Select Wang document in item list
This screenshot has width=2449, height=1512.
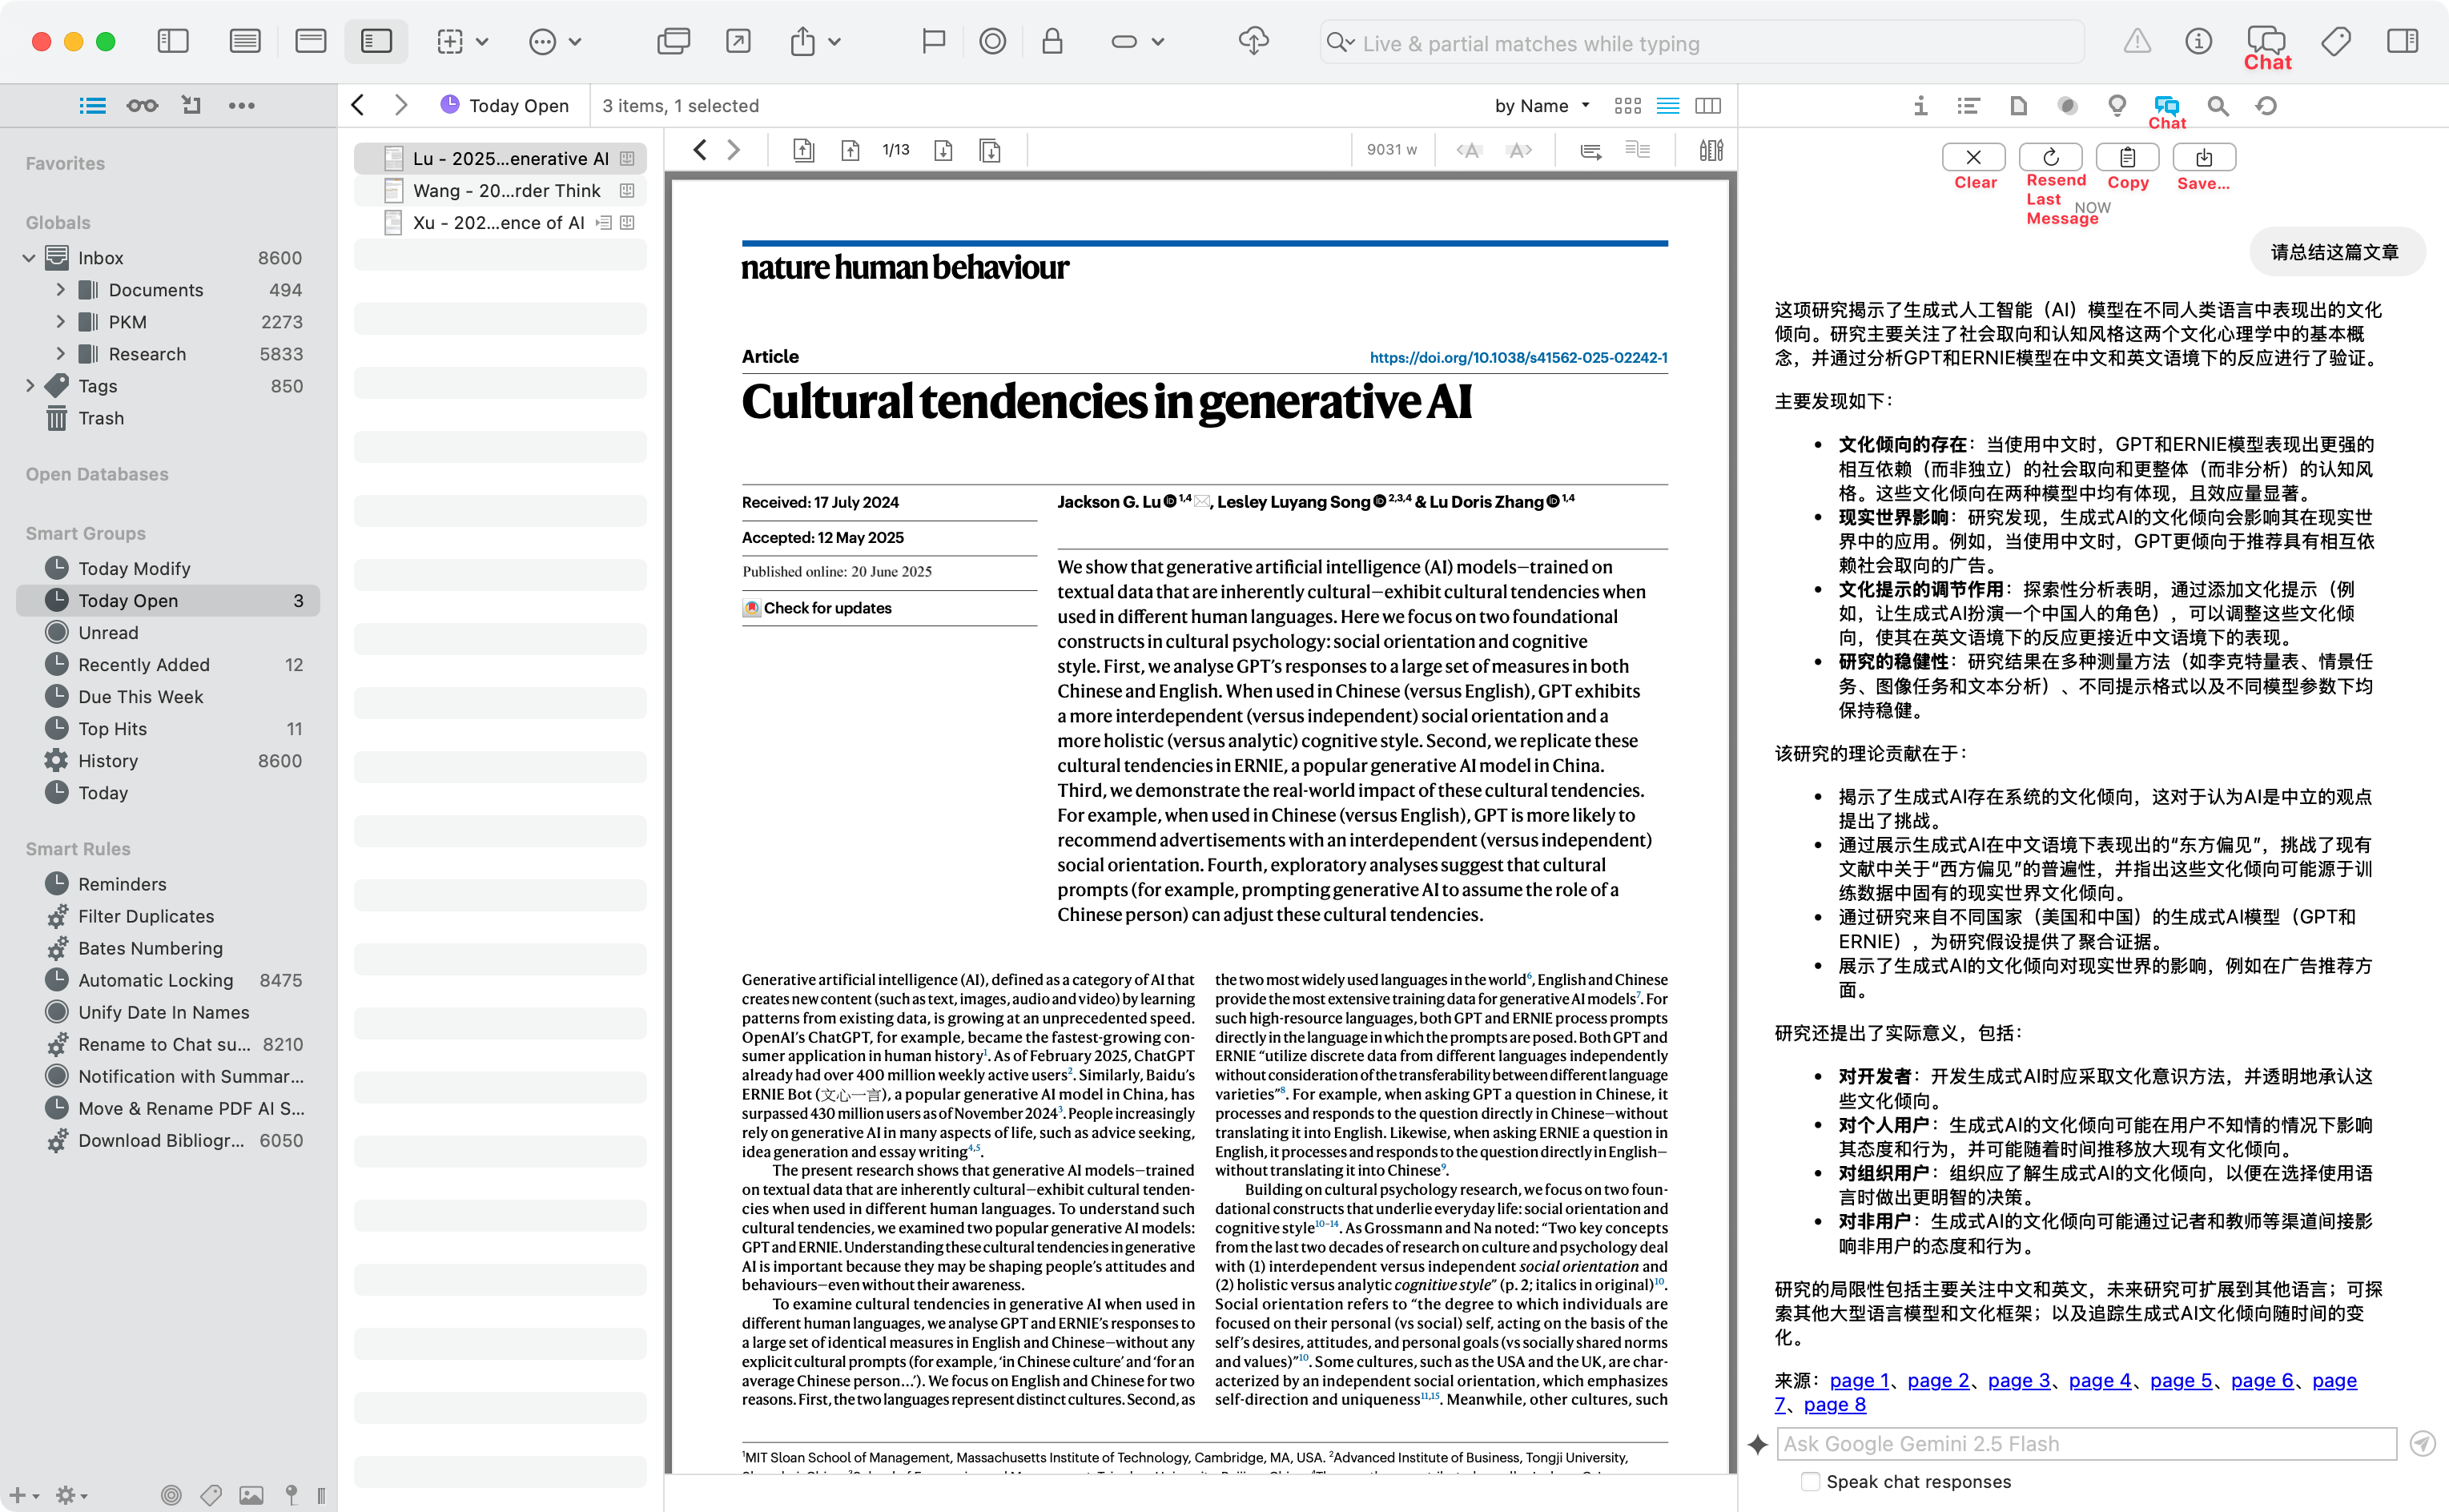coord(507,191)
